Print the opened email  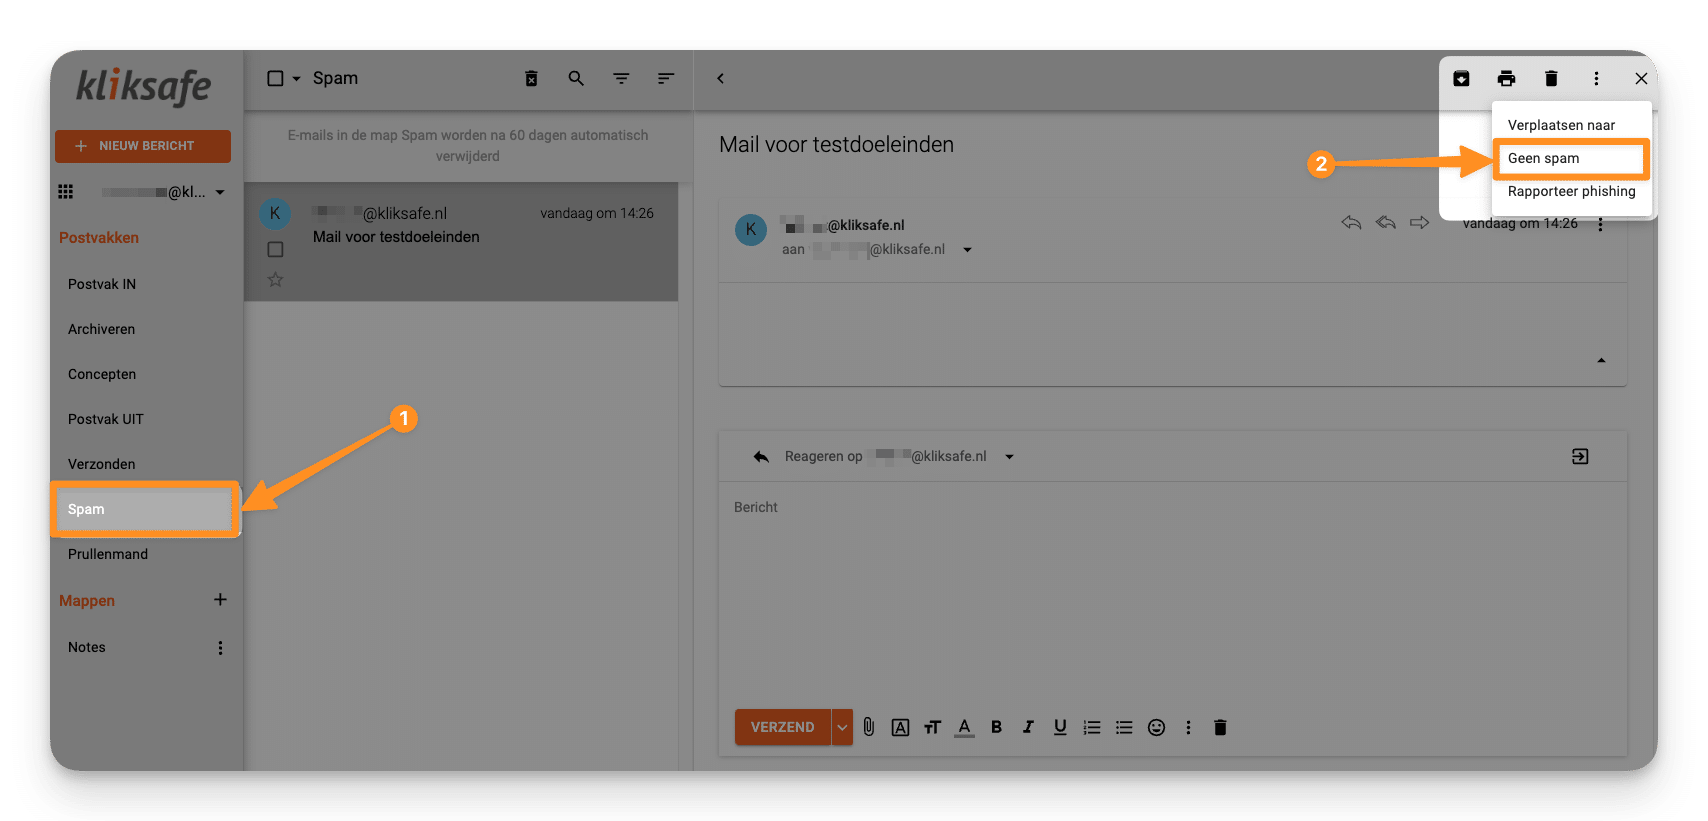[x=1506, y=78]
